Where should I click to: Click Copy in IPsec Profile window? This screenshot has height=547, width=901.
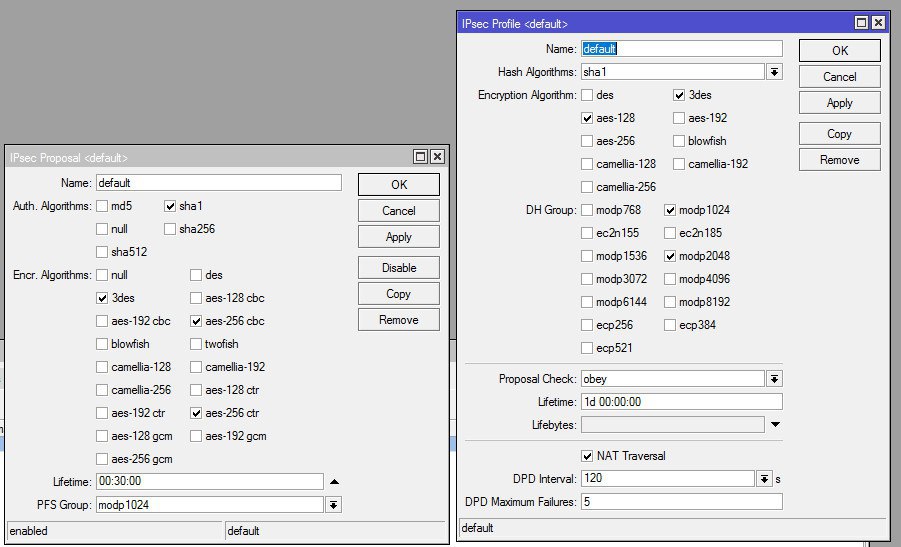pyautogui.click(x=840, y=134)
